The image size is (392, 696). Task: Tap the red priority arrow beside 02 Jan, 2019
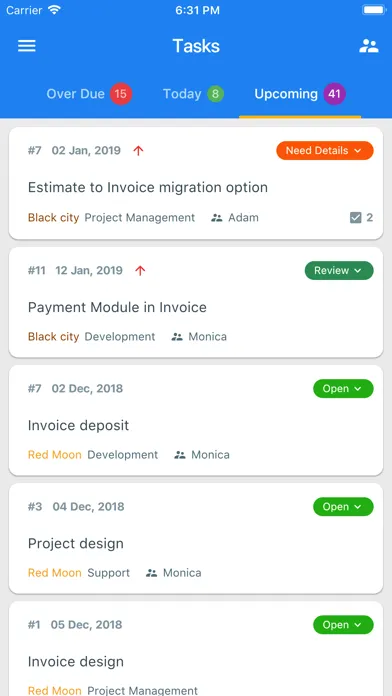(x=139, y=151)
